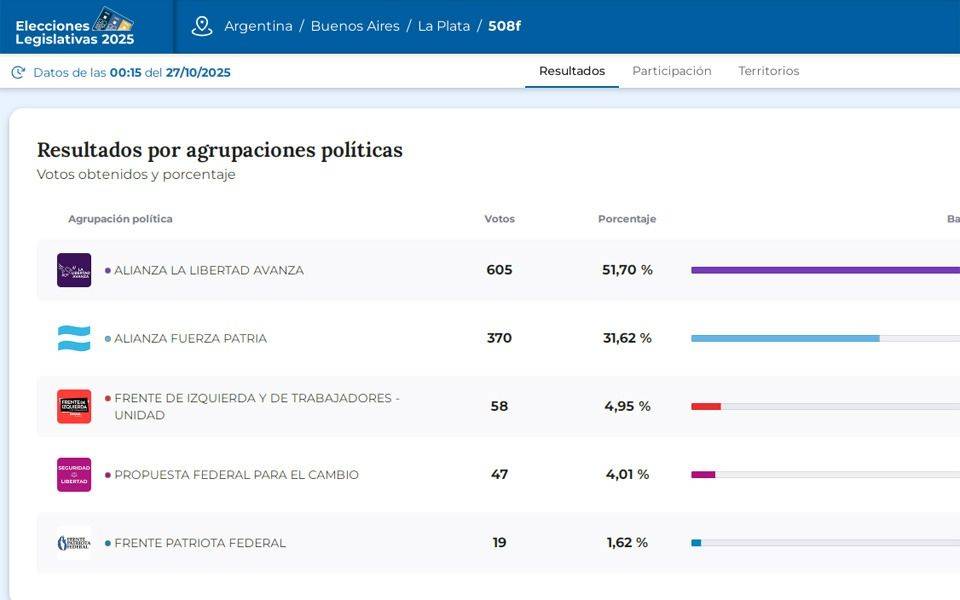Click Frente de Izquierda red logo
Viewport: 960px width, 600px height.
pyautogui.click(x=74, y=406)
